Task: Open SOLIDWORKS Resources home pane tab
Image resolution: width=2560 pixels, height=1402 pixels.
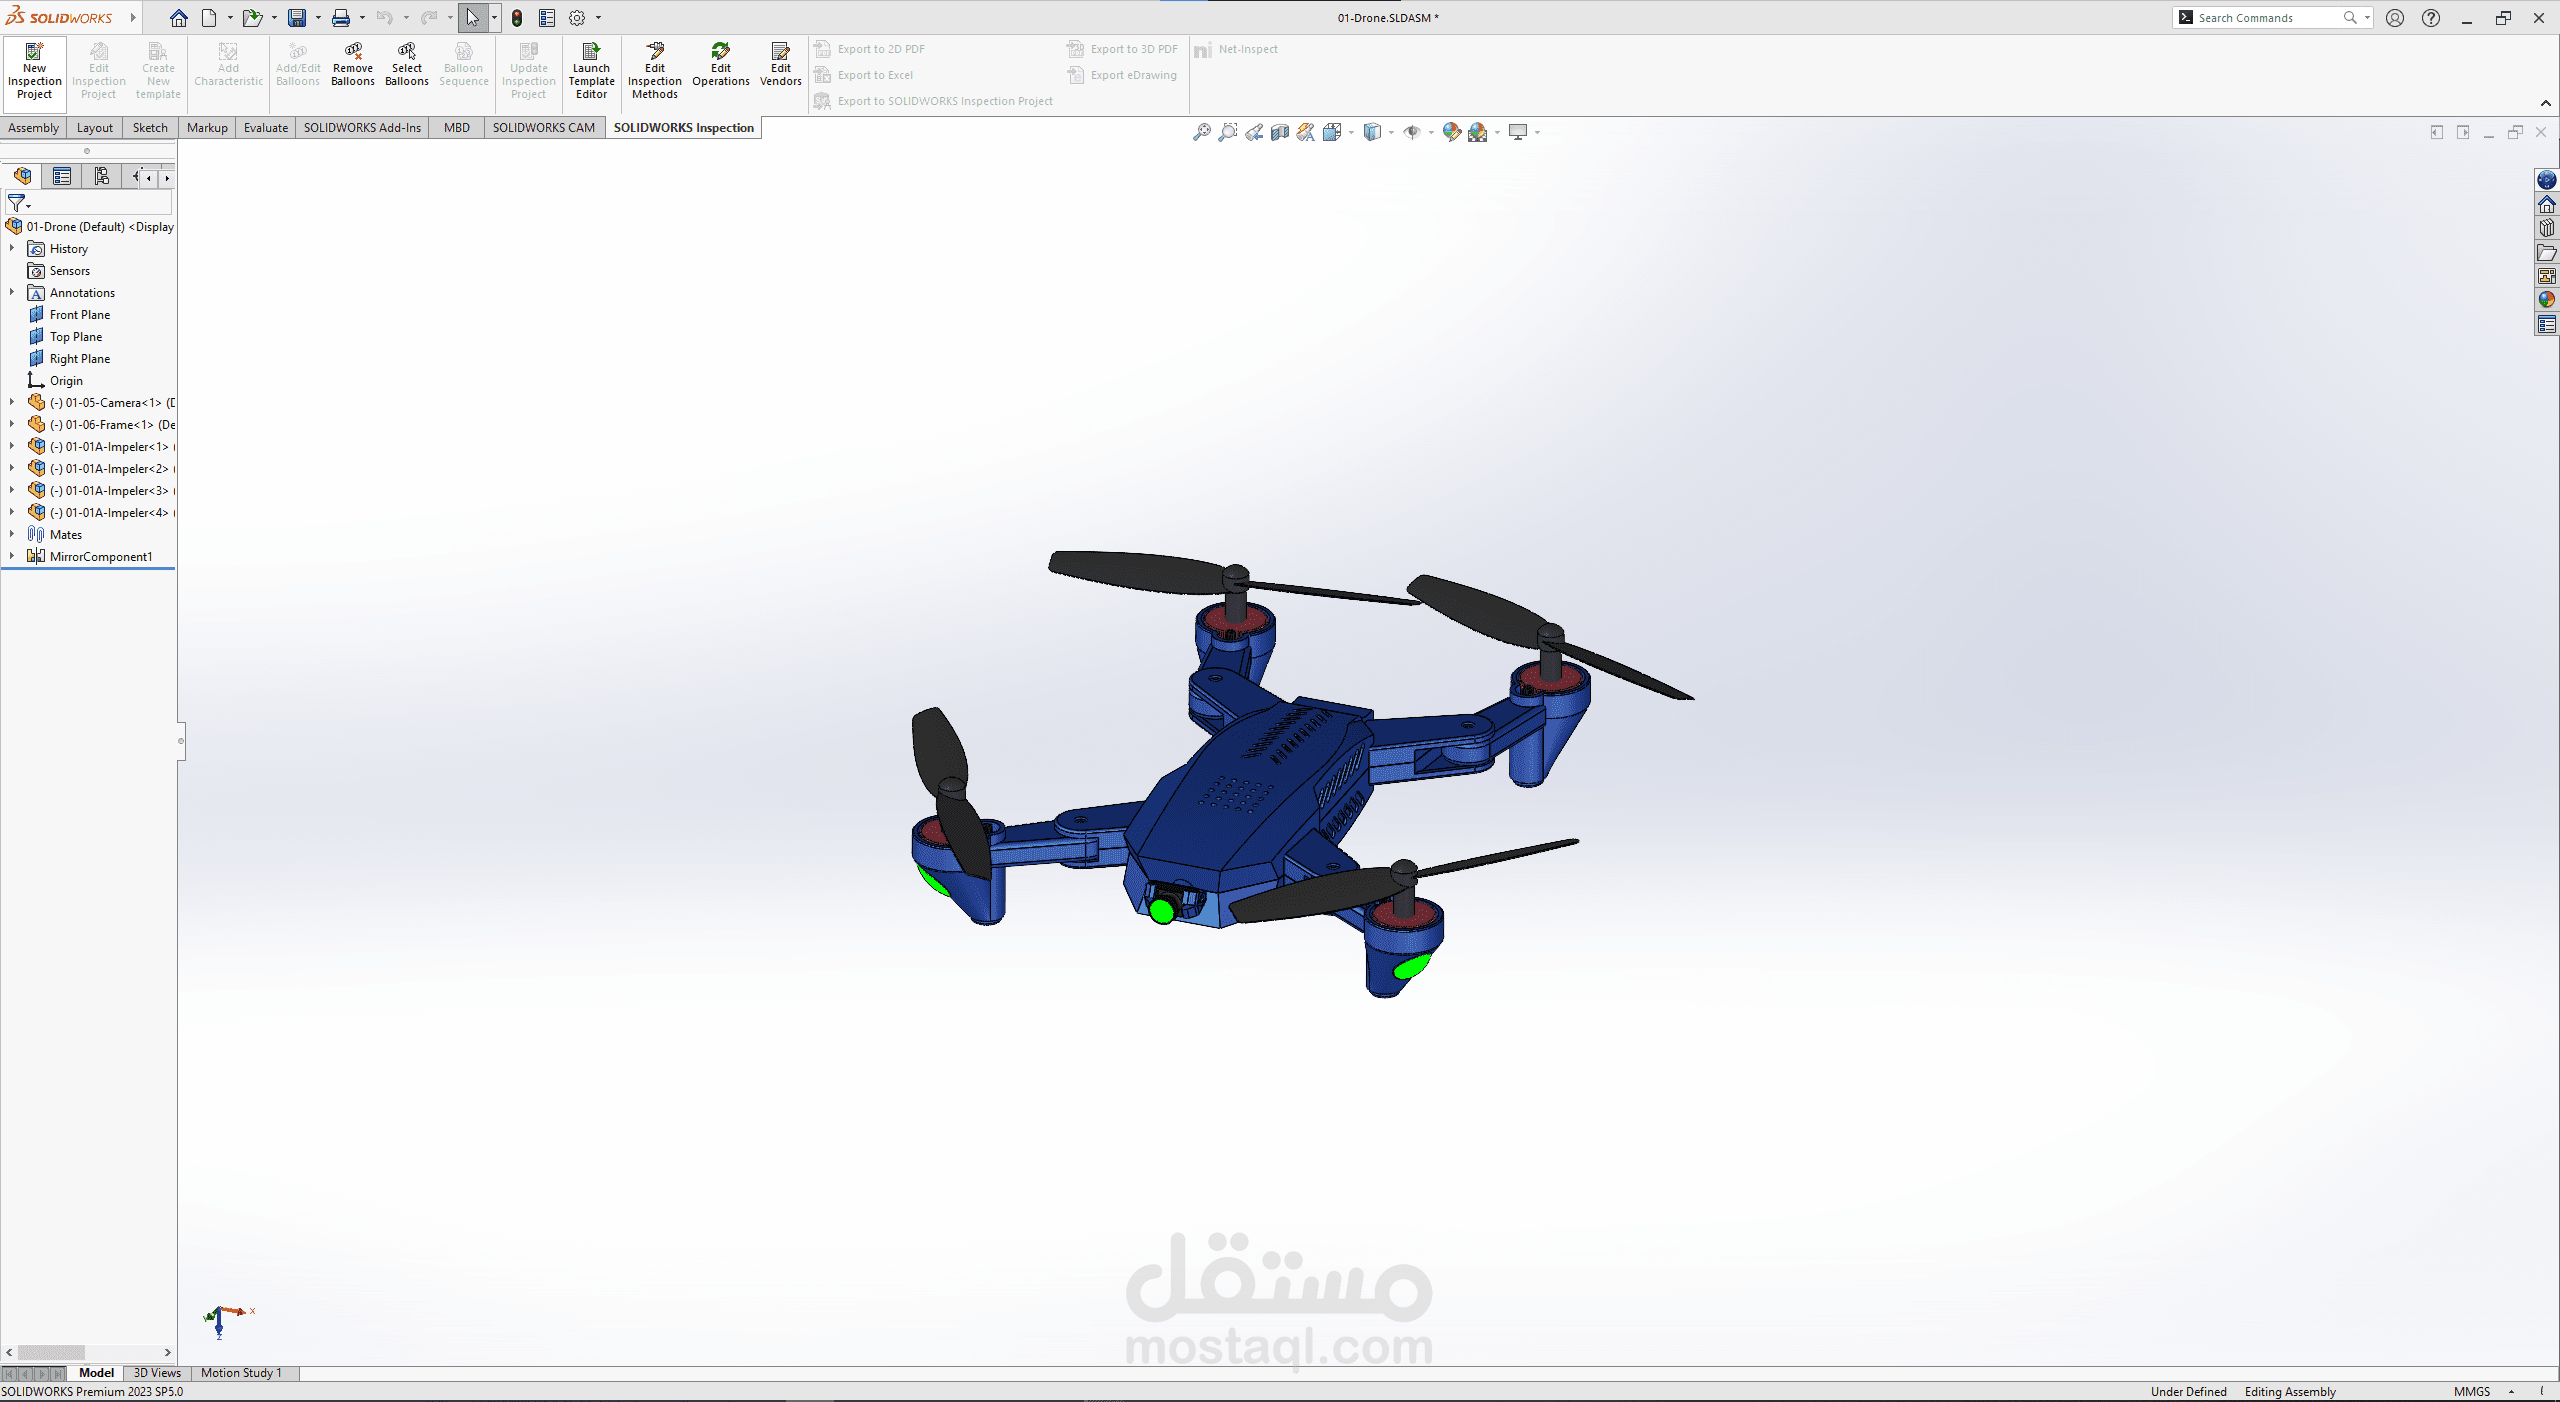Action: pyautogui.click(x=2547, y=204)
